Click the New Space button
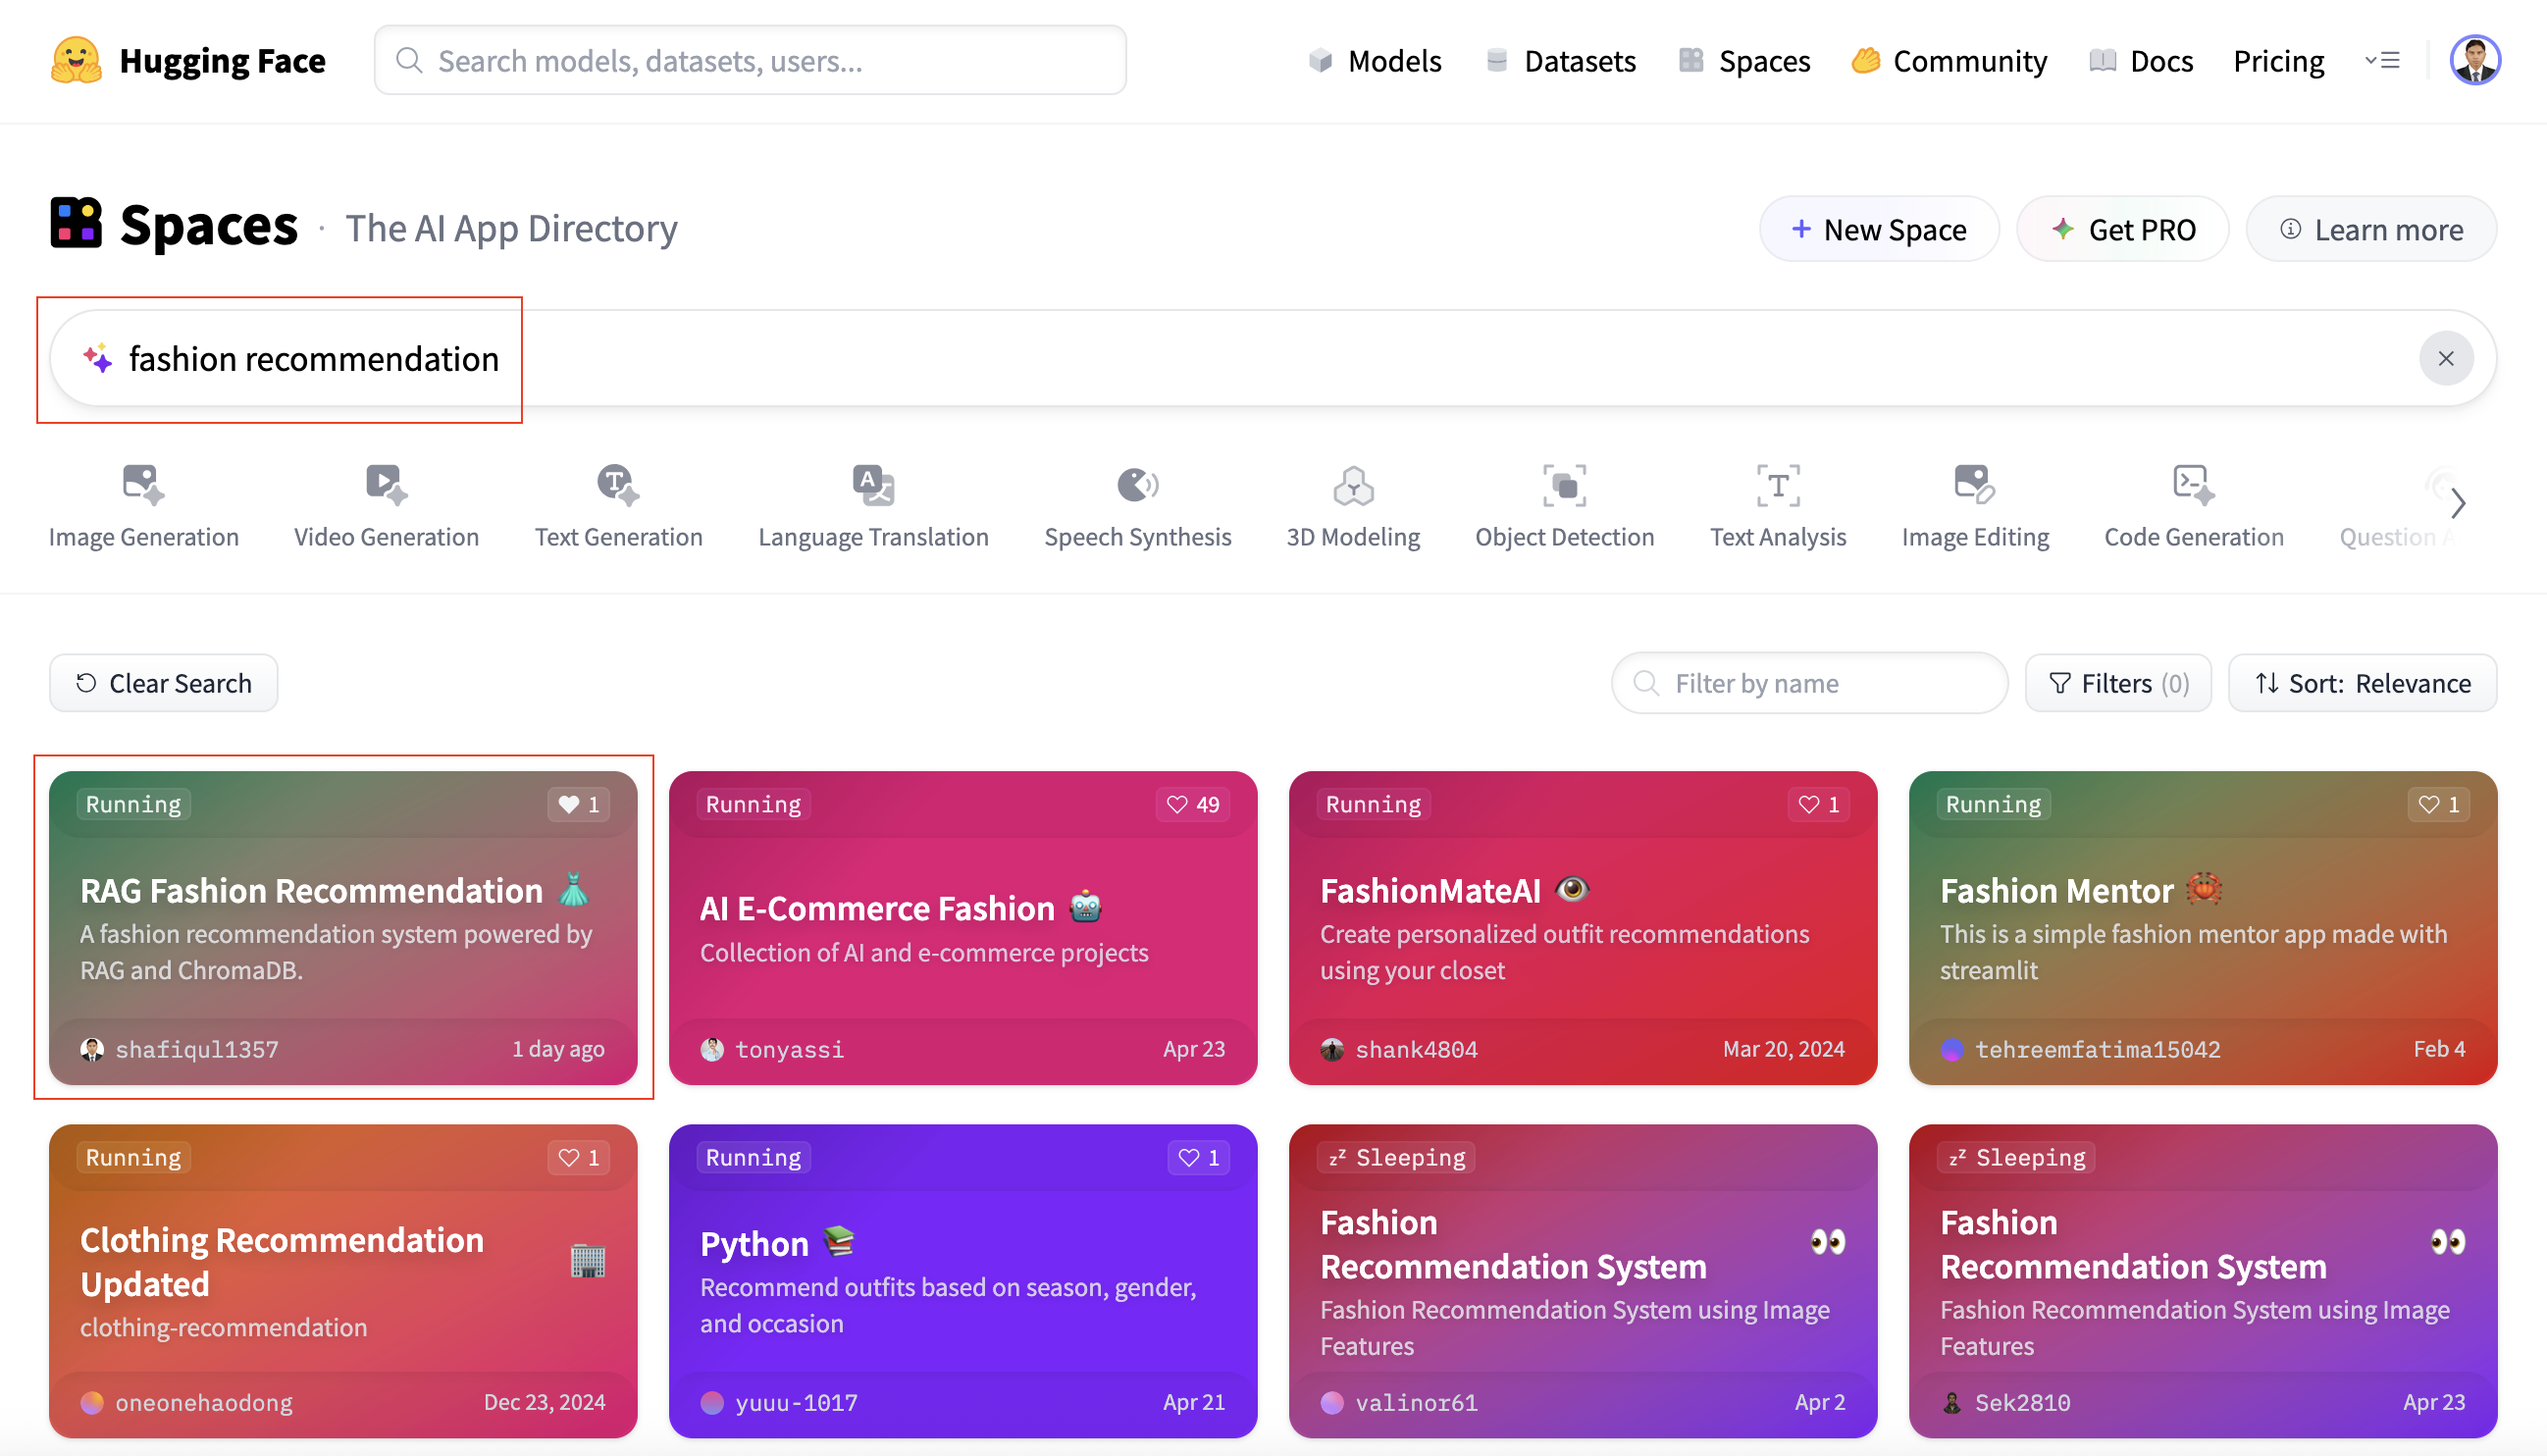Image resolution: width=2547 pixels, height=1456 pixels. (x=1879, y=229)
